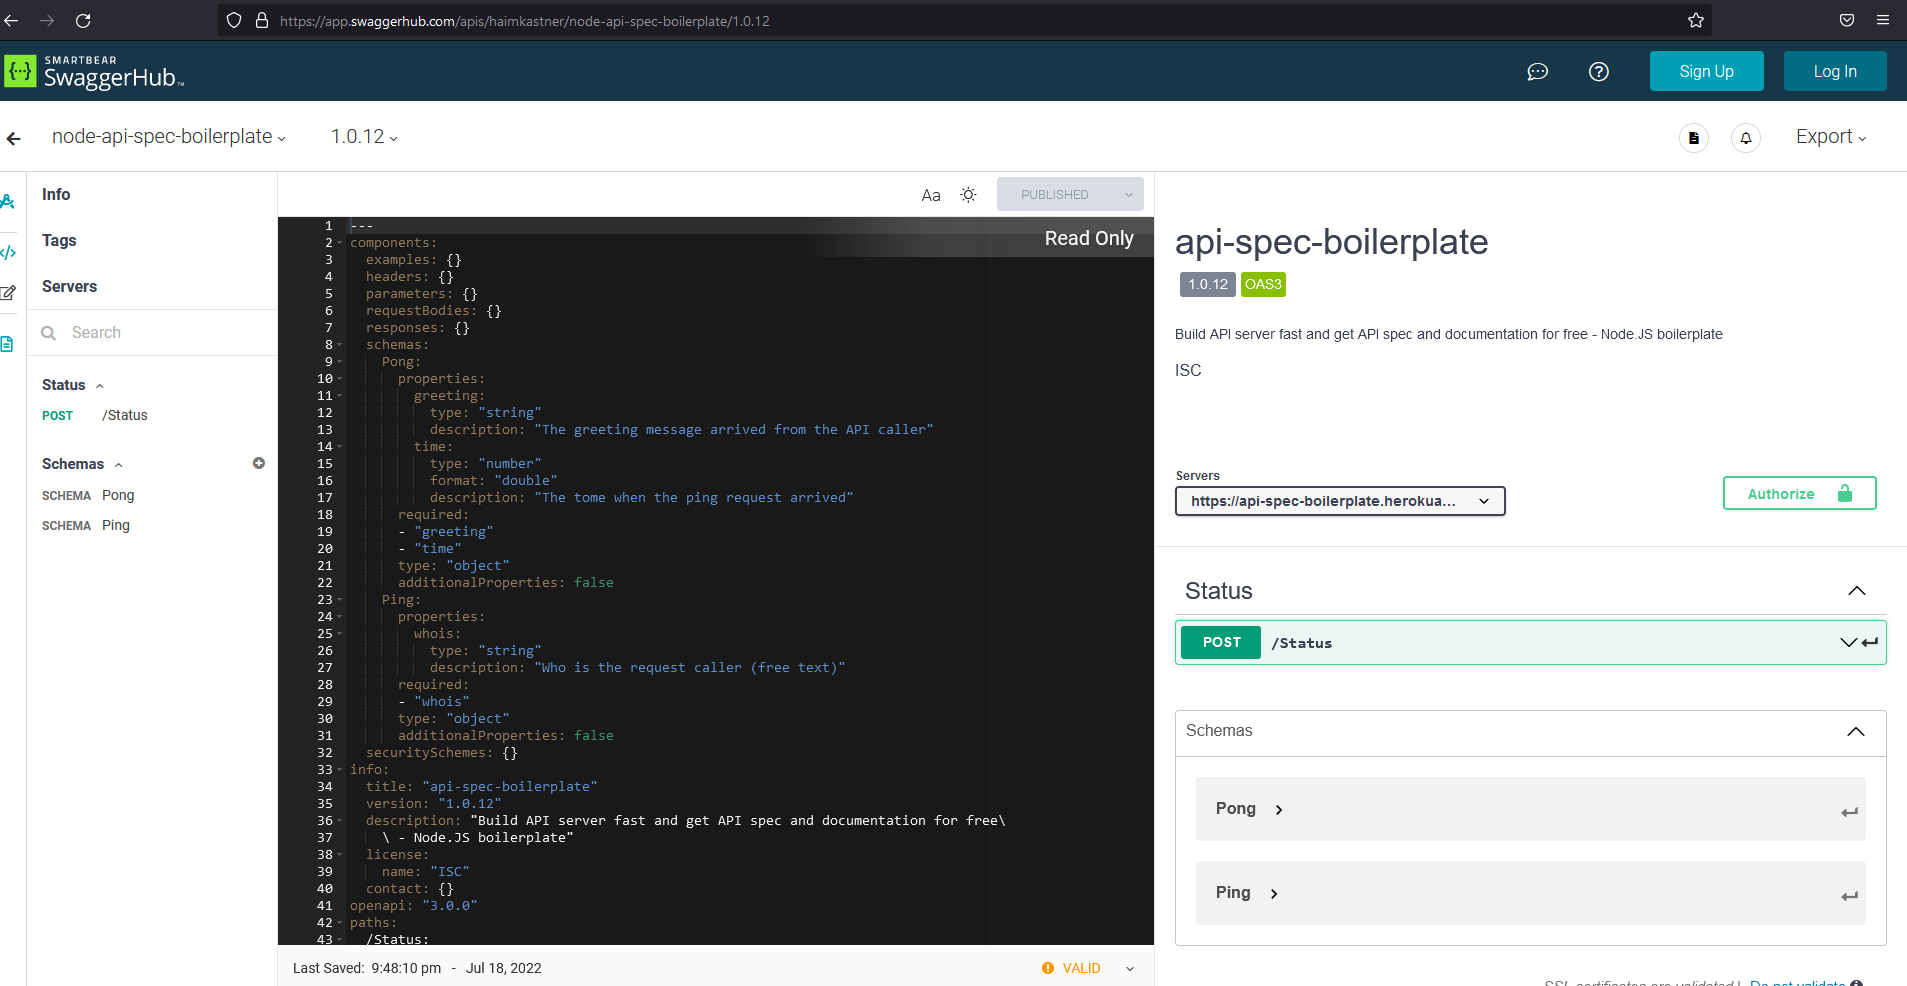The height and width of the screenshot is (986, 1907).
Task: Open the documentation page icon in sidebar
Action: (8, 343)
